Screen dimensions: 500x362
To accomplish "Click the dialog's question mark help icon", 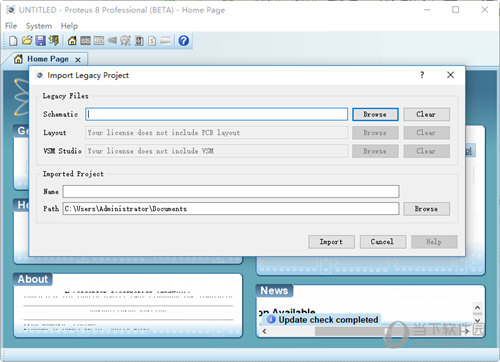I will (422, 75).
